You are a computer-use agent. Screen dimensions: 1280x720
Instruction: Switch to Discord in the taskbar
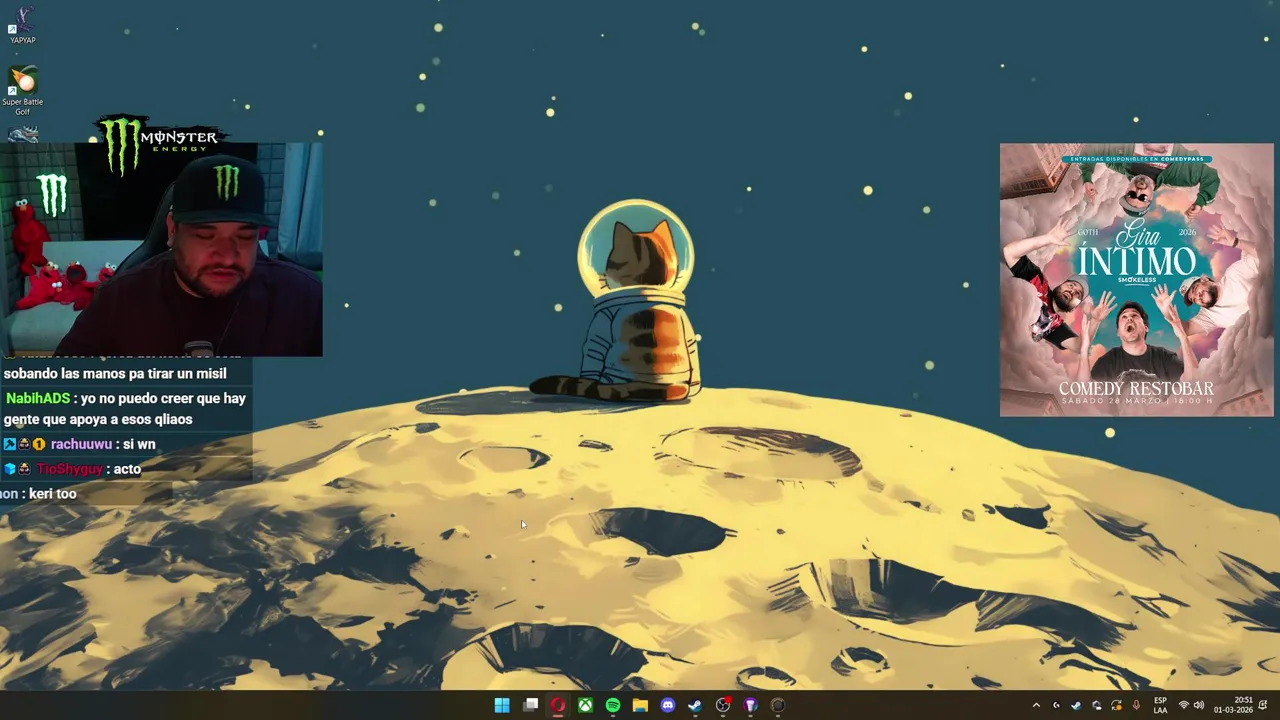[668, 705]
